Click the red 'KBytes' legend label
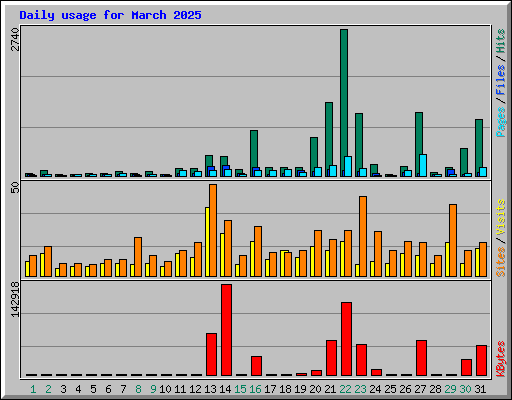Screen dimensions: 512x400 (500, 359)
